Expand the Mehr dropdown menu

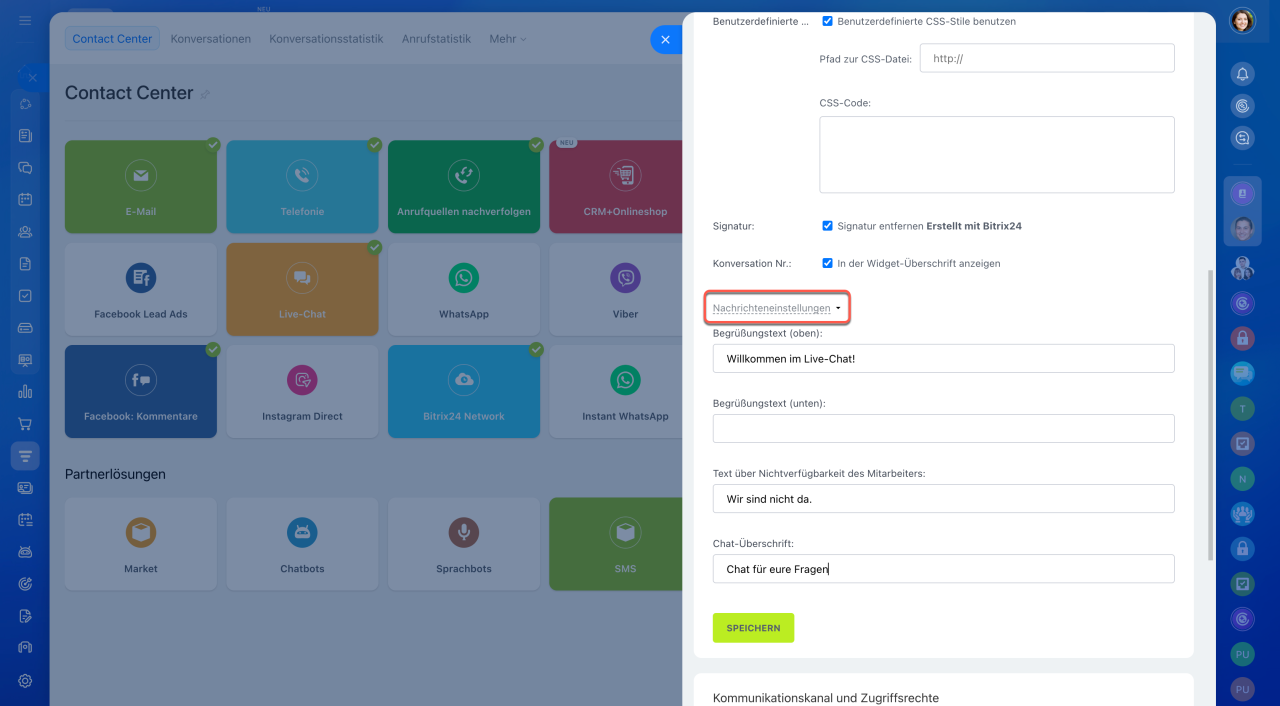pos(507,39)
